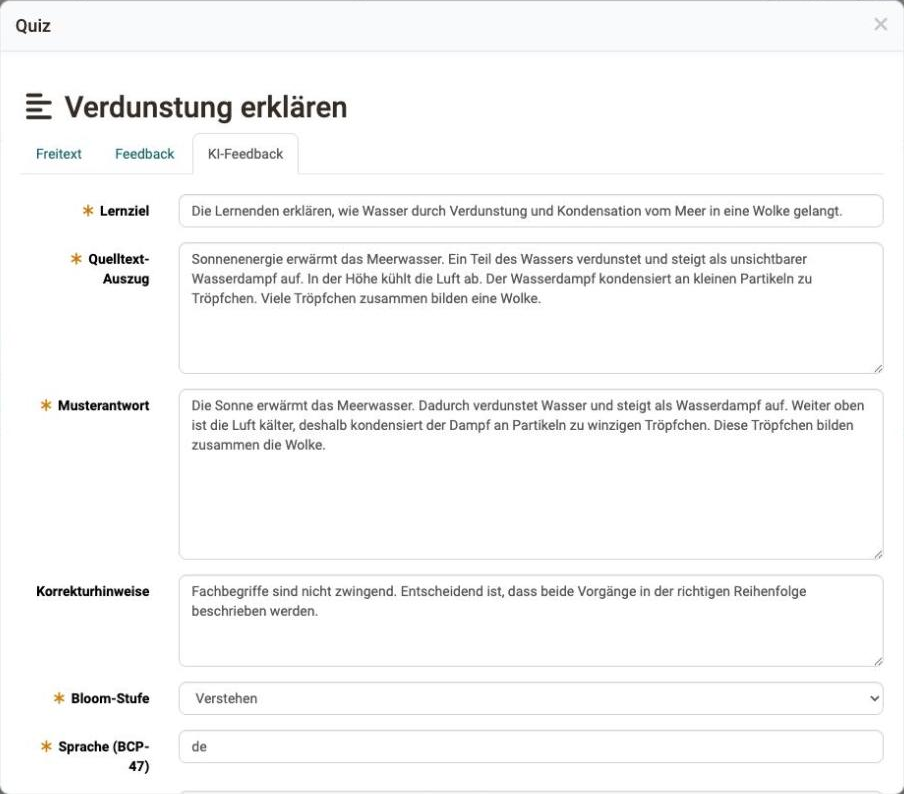Click the Quelltext-Auszug text area
Image resolution: width=904 pixels, height=794 pixels.
tap(530, 308)
